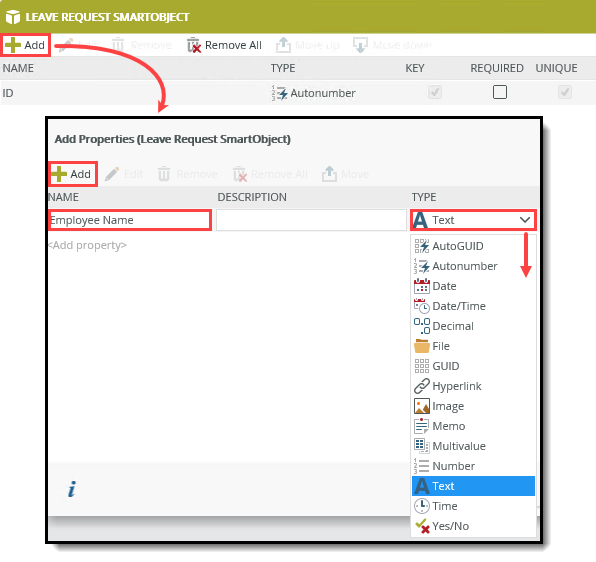Click the NAME column header in dialog

click(64, 197)
